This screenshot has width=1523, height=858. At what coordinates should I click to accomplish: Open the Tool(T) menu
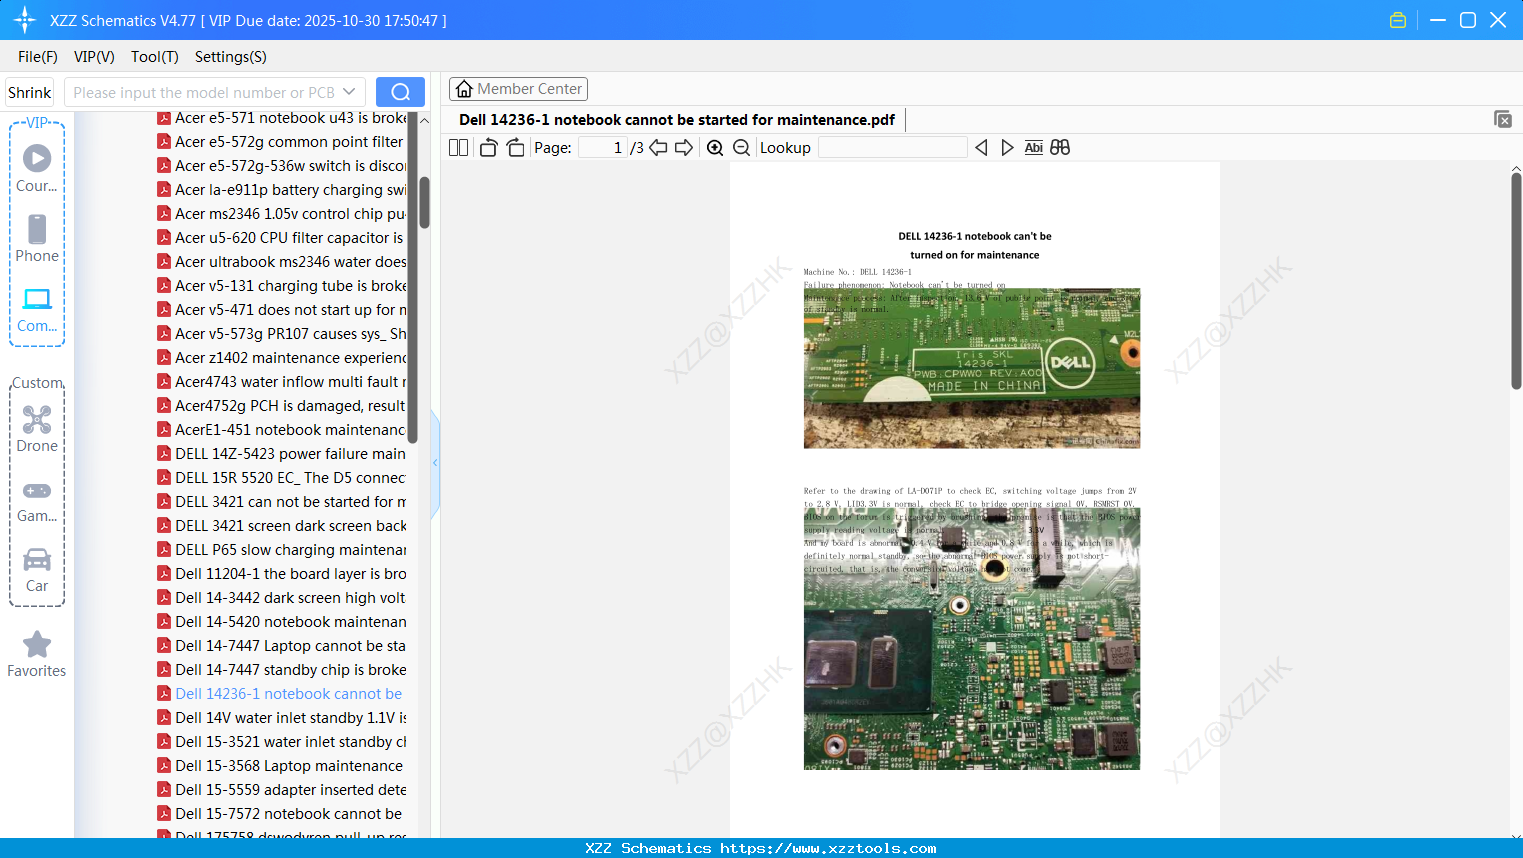155,57
